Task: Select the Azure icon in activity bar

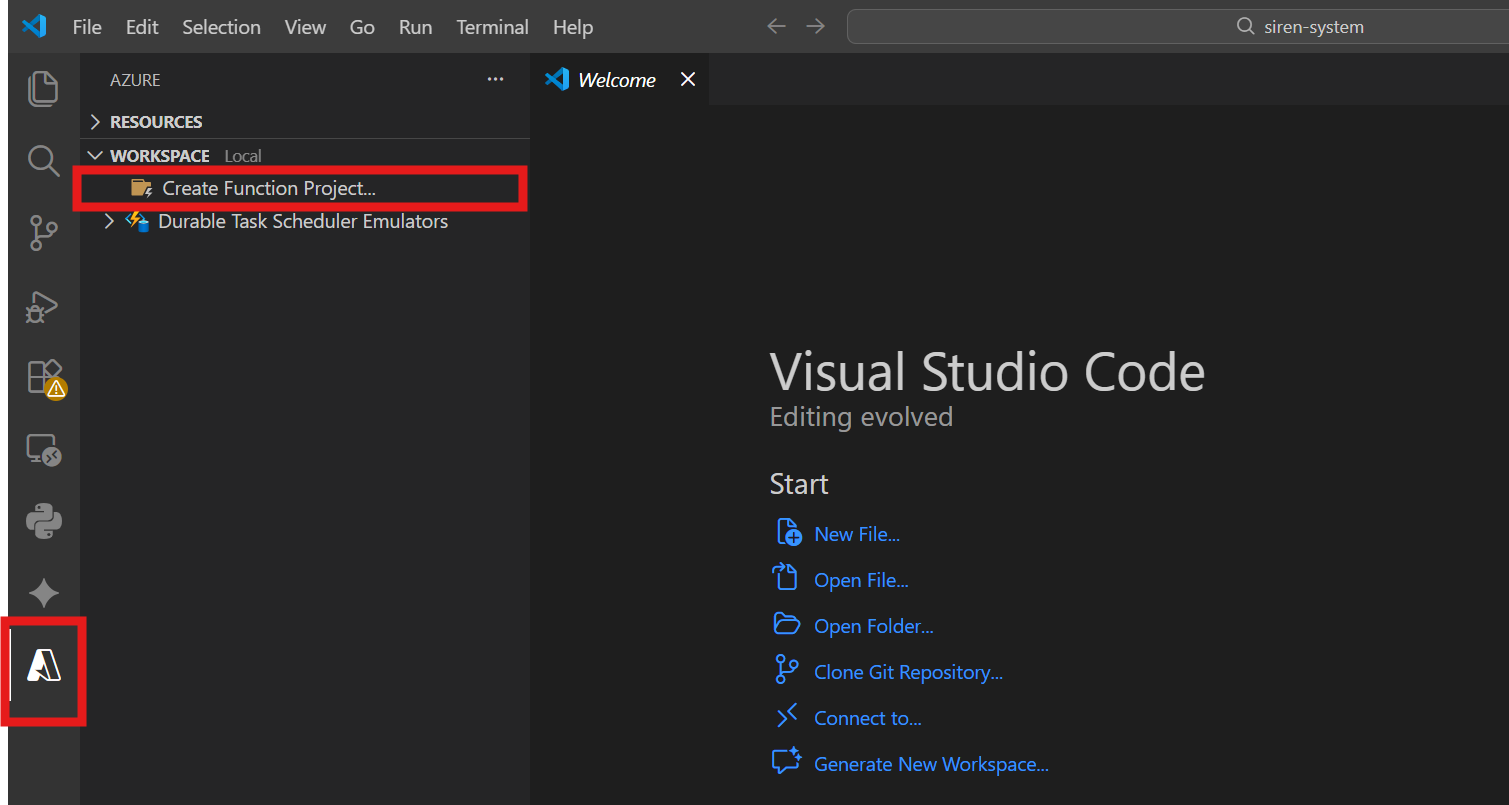Action: (x=43, y=666)
